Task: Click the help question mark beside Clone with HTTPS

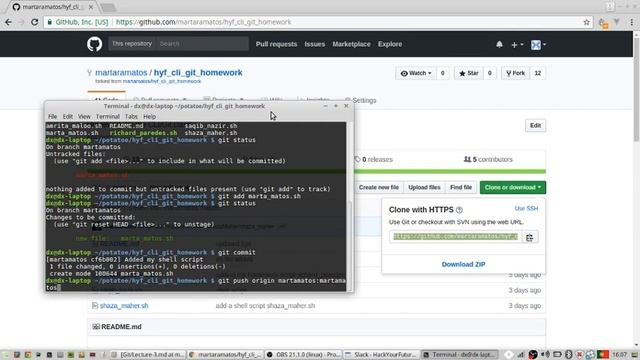Action: coord(459,210)
